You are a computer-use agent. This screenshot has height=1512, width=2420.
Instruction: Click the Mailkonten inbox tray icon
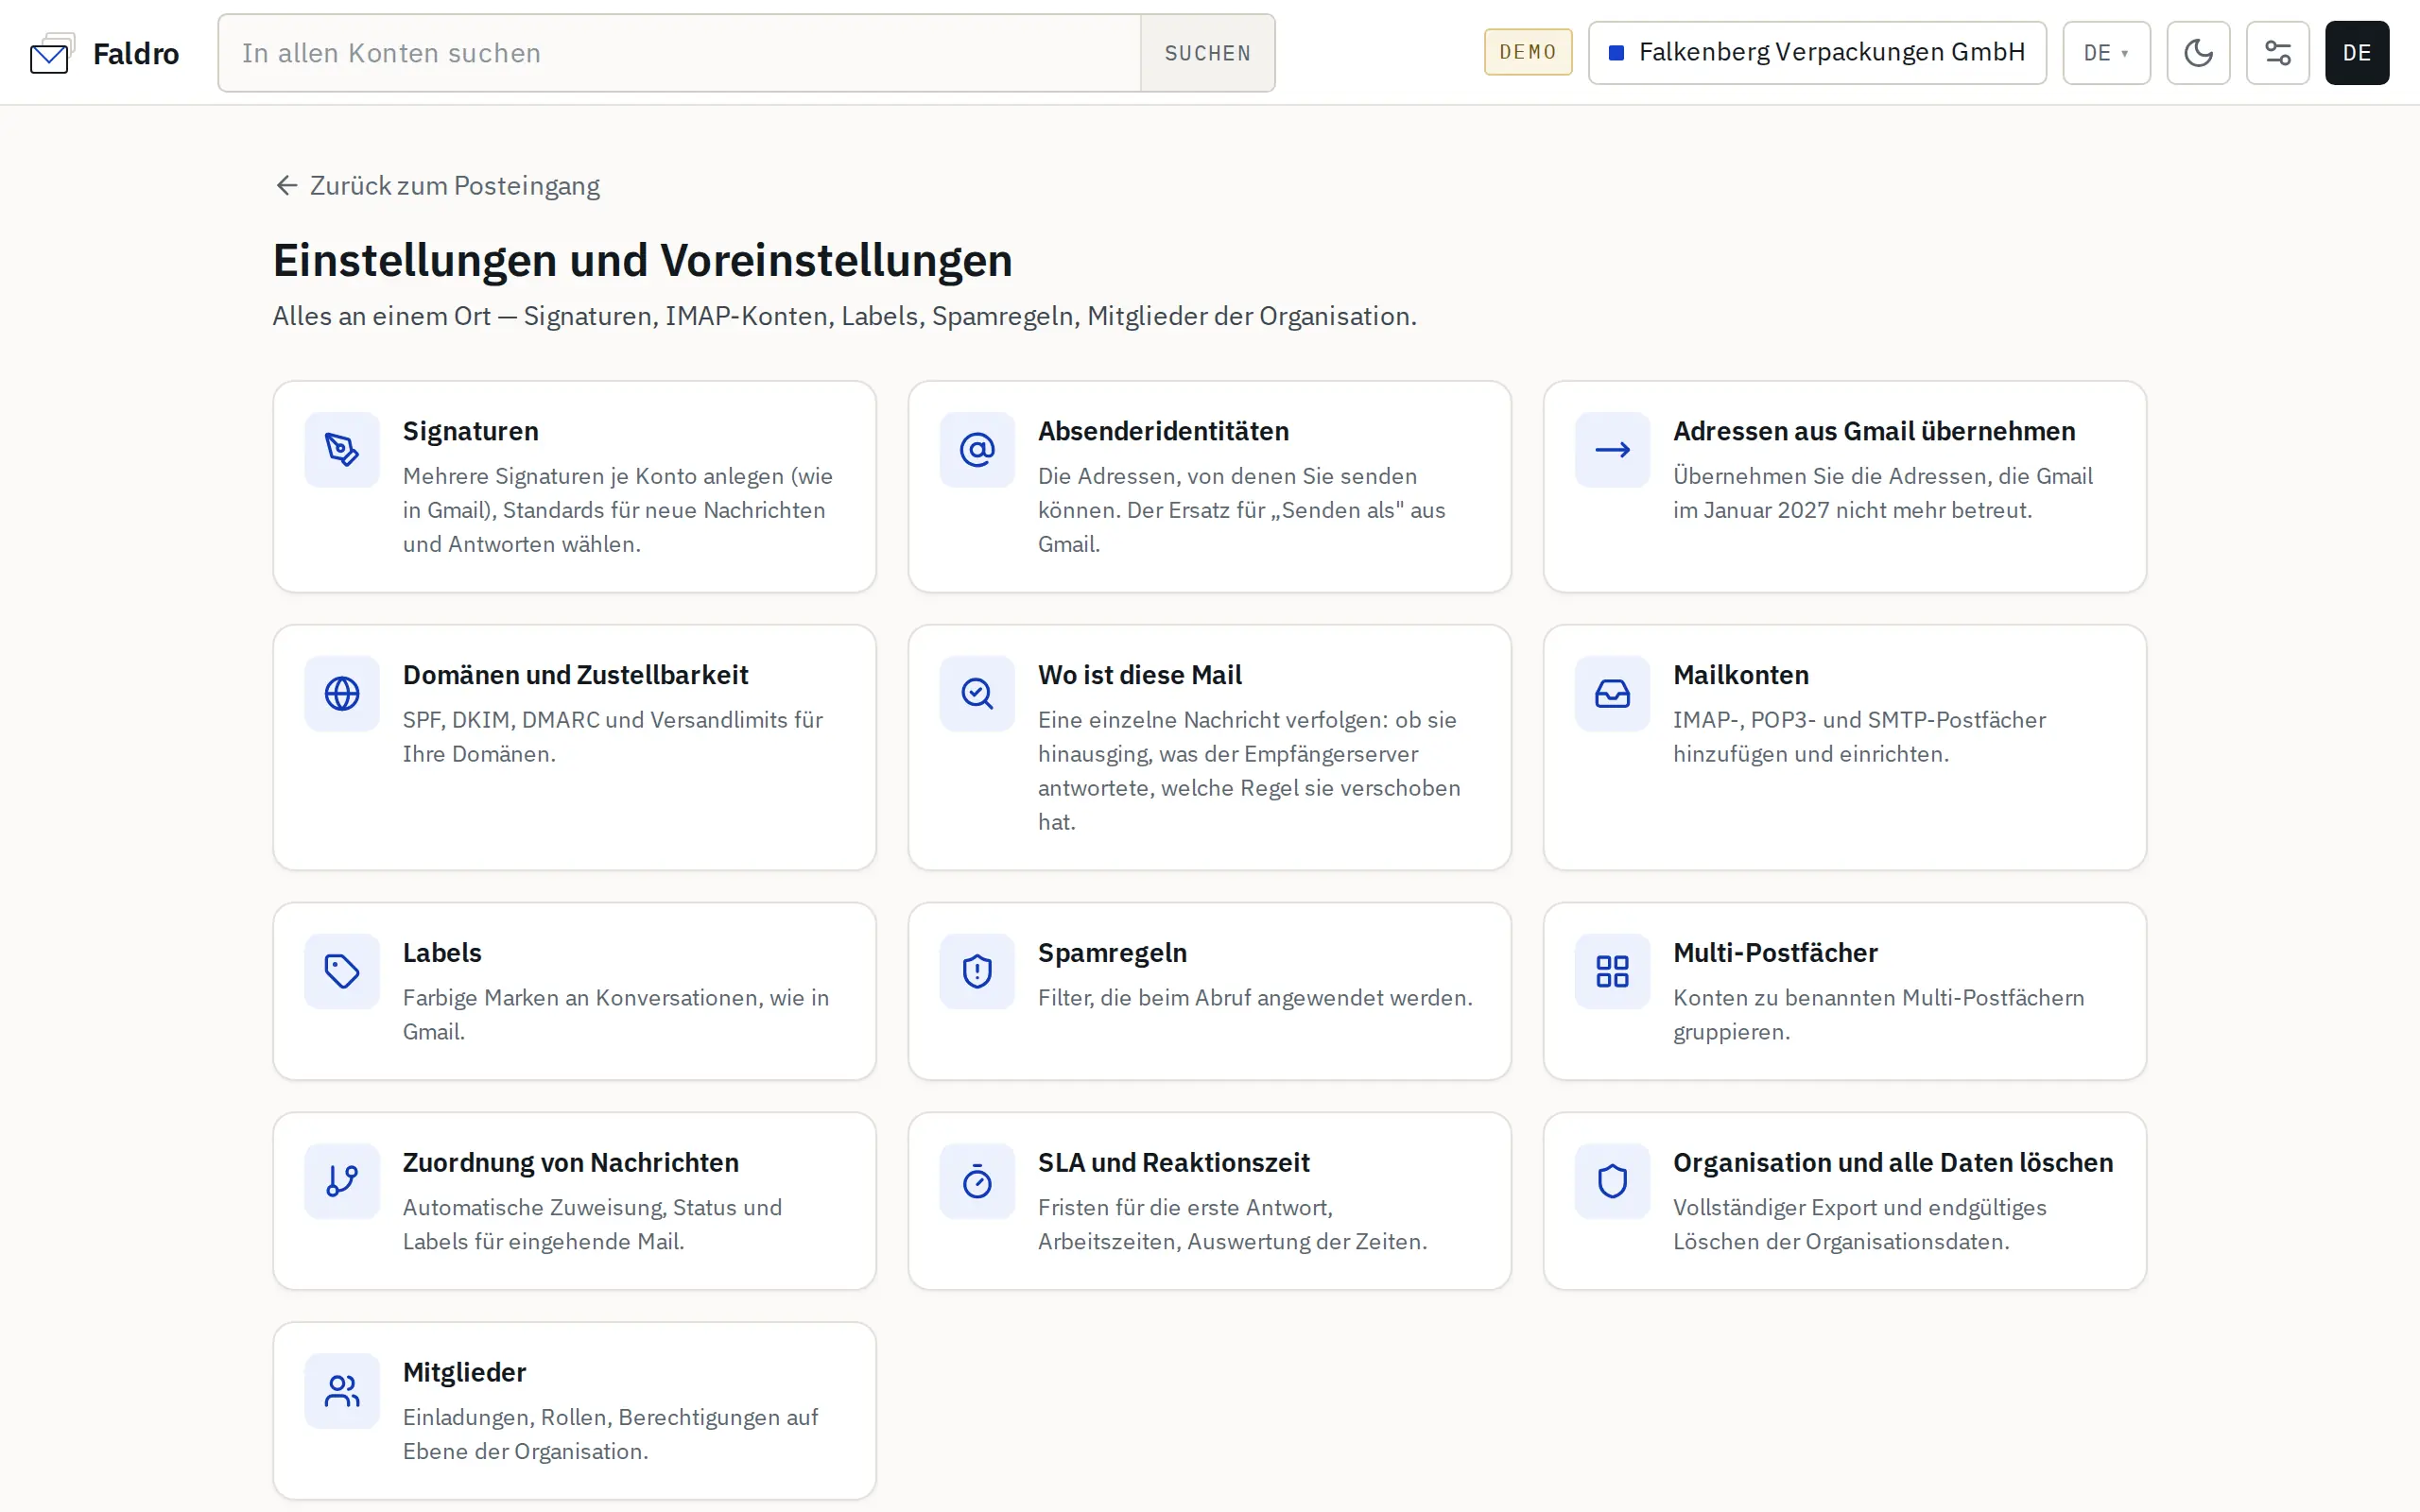pos(1612,694)
